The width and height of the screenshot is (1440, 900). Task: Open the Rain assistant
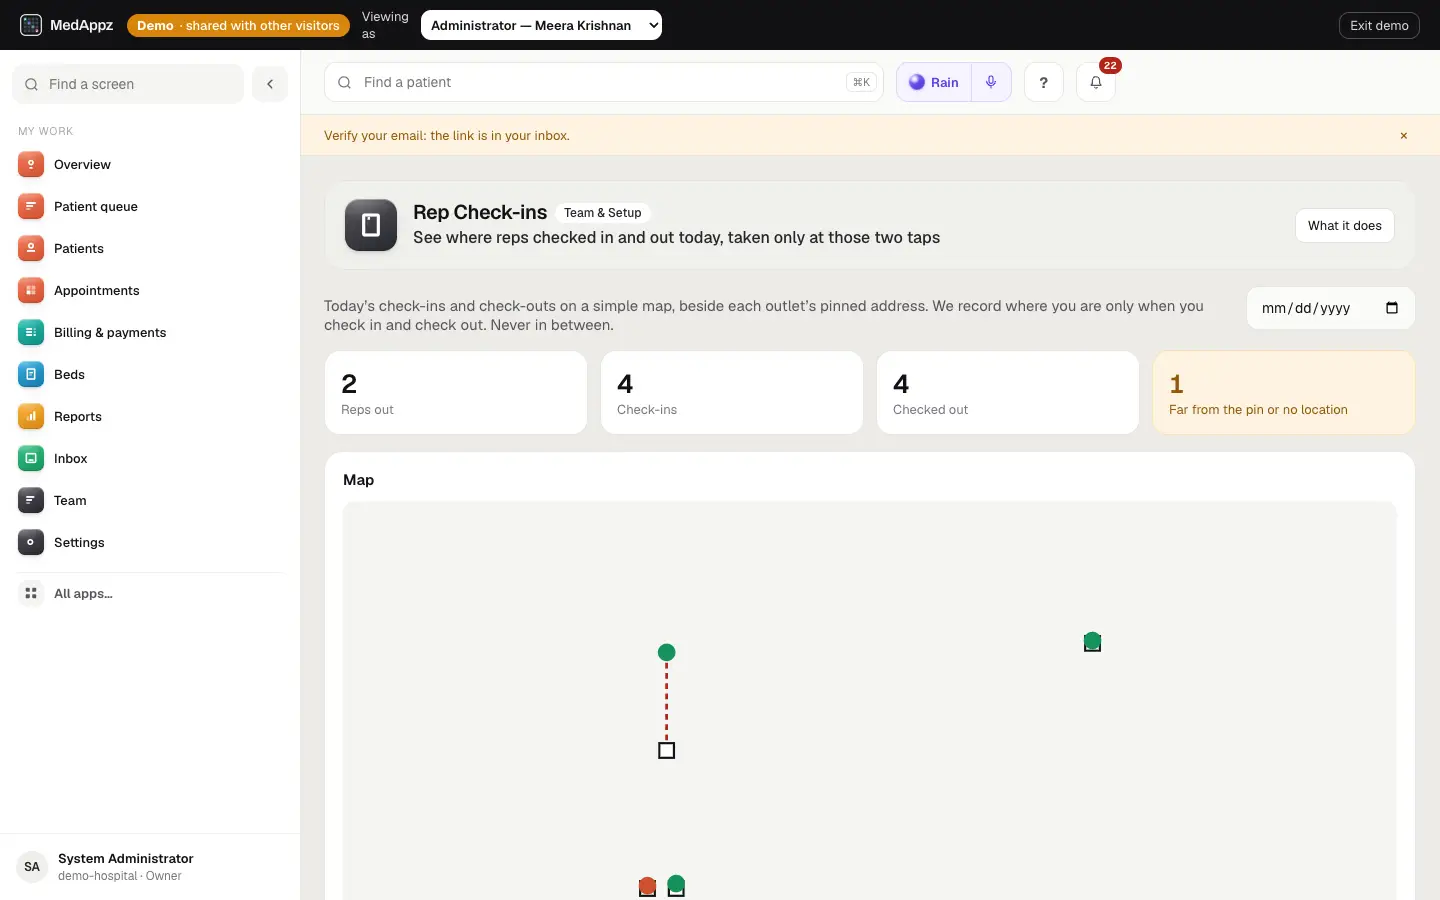(934, 82)
